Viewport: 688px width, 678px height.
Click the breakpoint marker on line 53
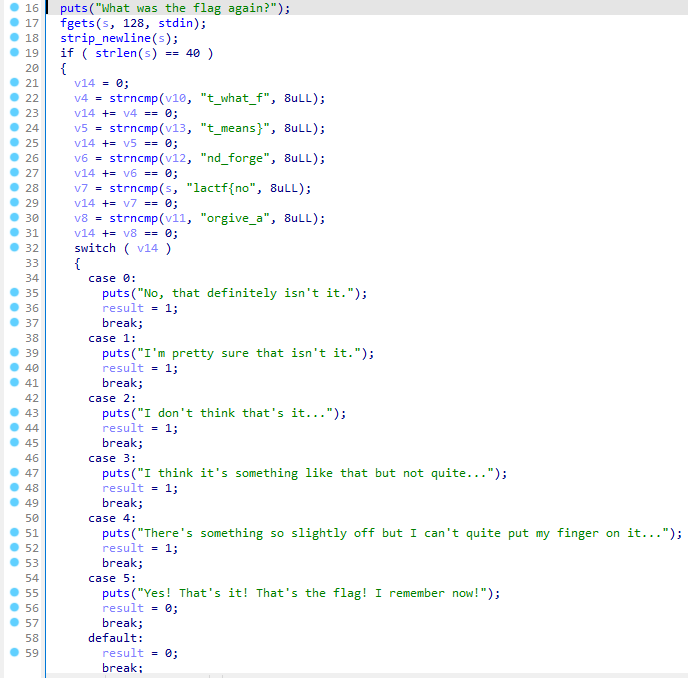[14, 562]
